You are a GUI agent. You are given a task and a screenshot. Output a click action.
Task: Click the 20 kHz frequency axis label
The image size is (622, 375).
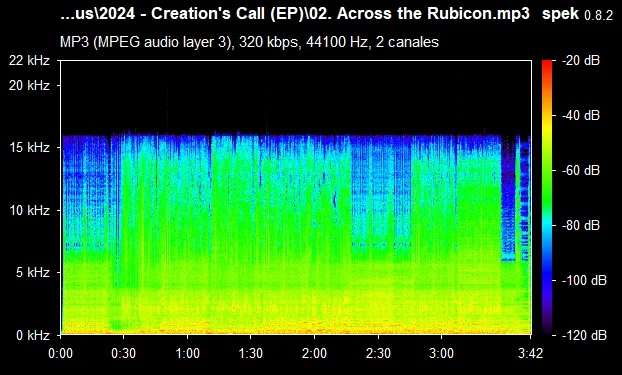[30, 85]
